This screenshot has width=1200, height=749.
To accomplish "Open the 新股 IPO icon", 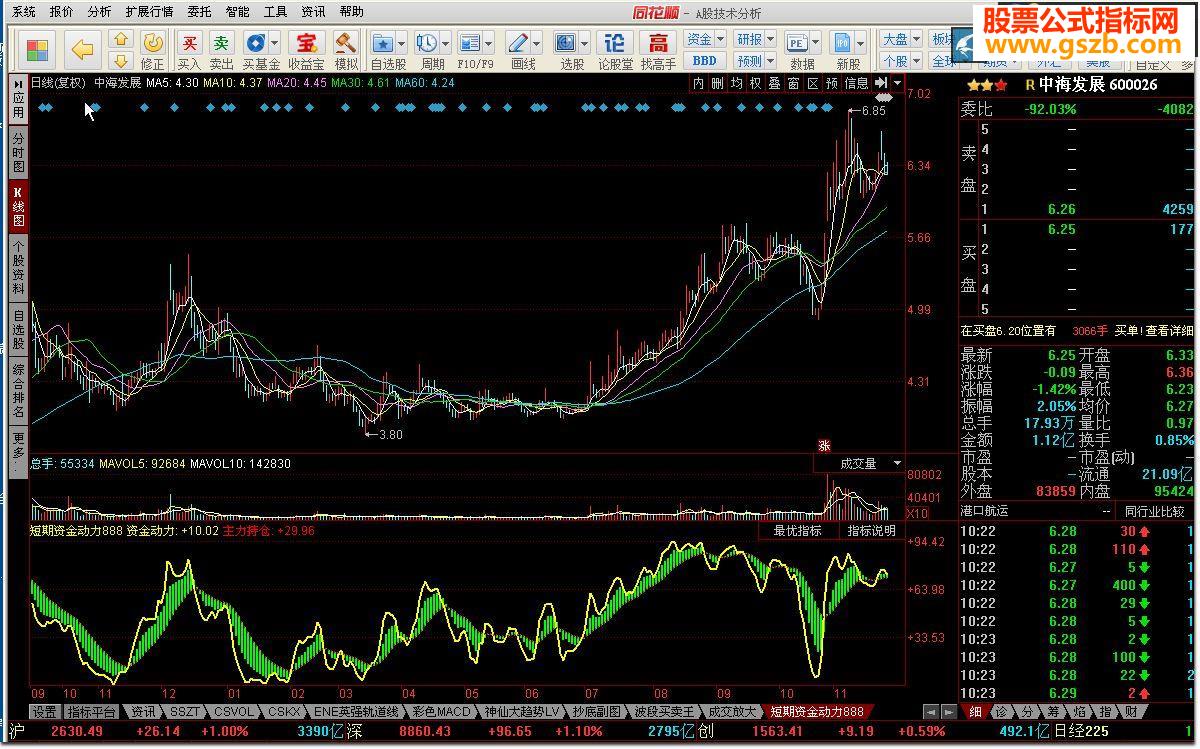I will [x=842, y=43].
